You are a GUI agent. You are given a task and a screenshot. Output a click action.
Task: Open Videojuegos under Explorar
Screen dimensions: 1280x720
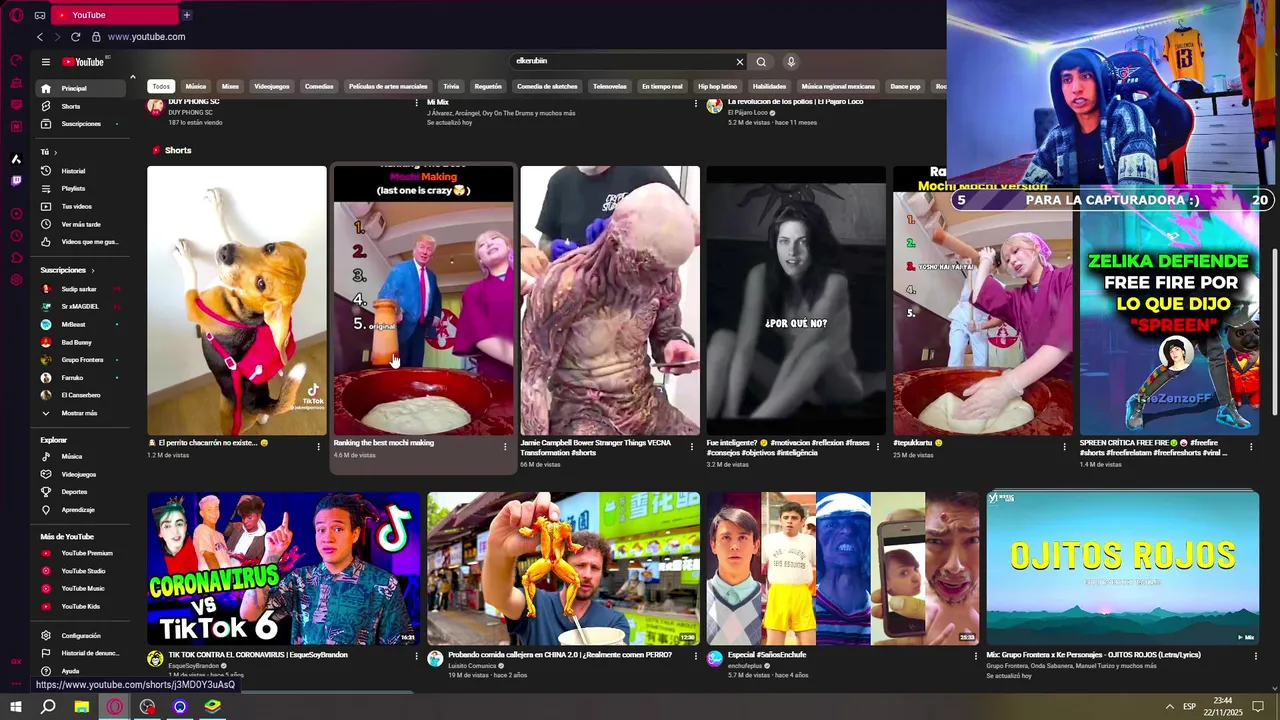pyautogui.click(x=80, y=474)
